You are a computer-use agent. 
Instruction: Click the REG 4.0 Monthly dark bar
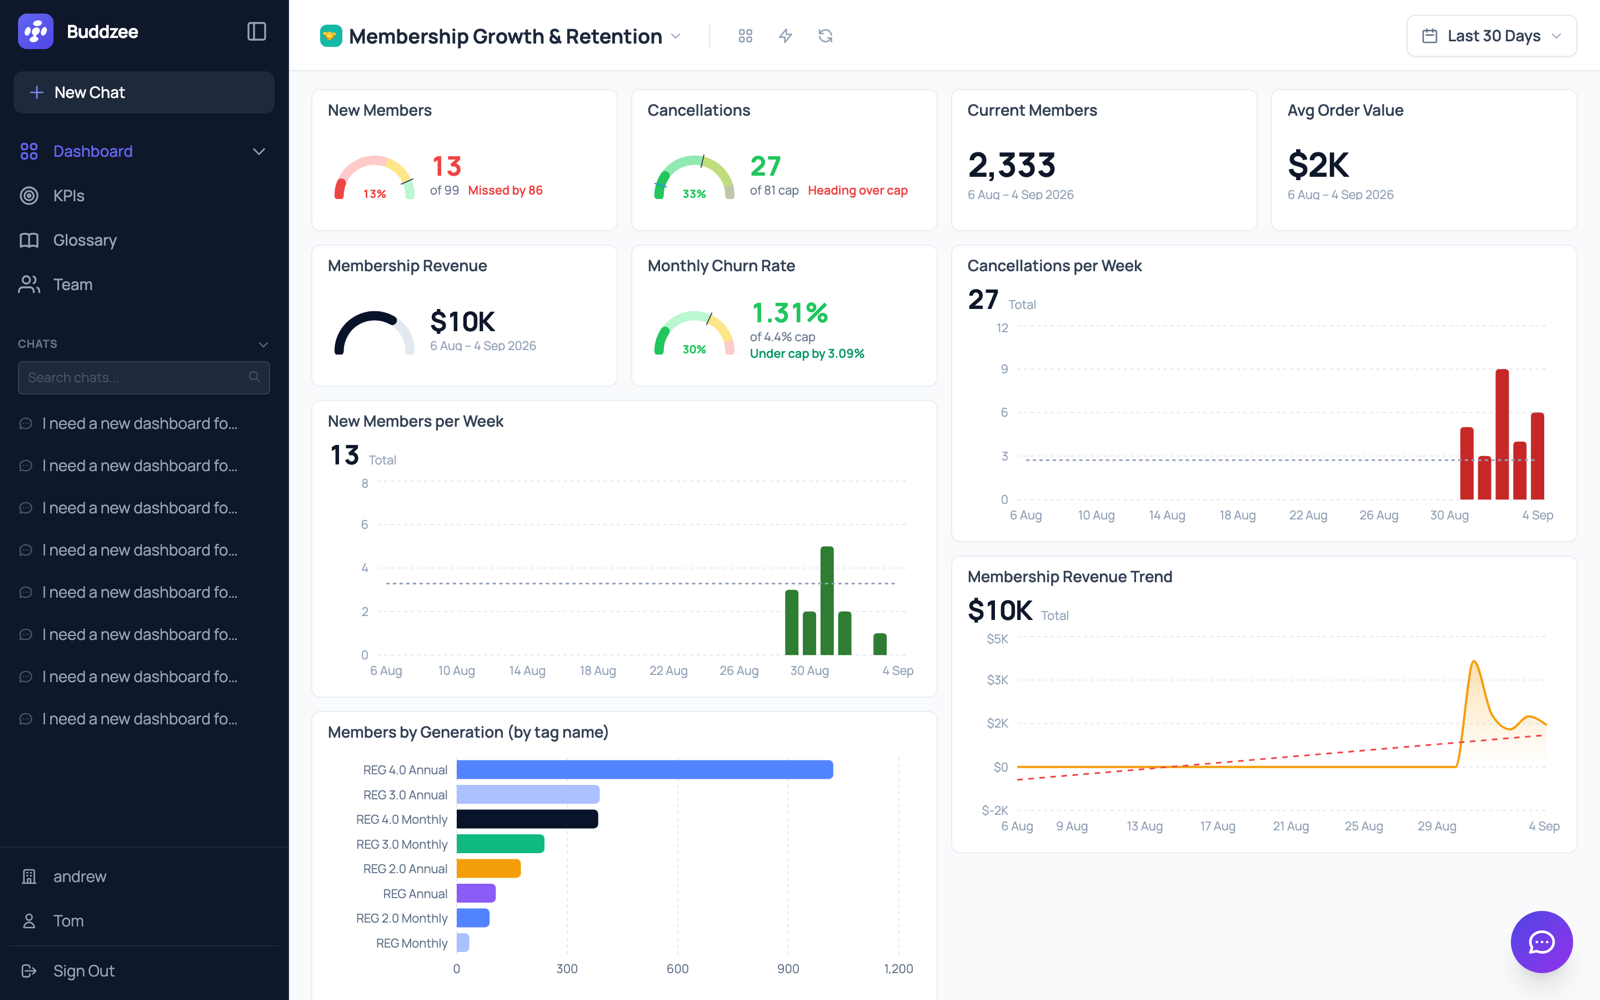(527, 819)
